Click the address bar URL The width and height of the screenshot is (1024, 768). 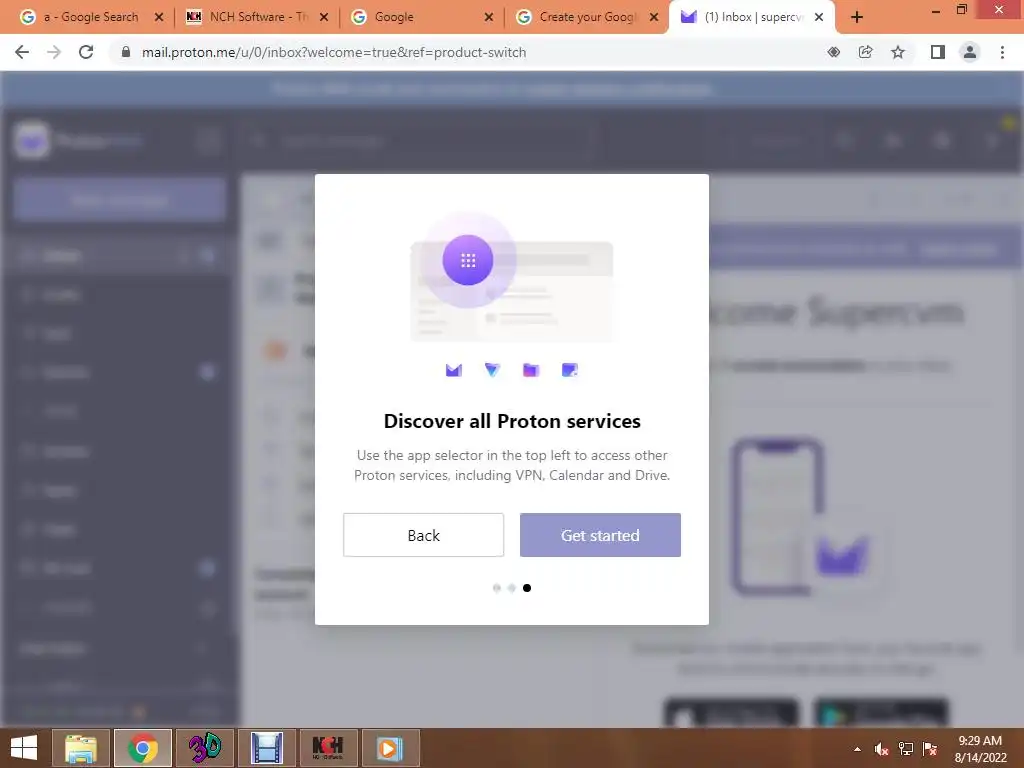[334, 52]
